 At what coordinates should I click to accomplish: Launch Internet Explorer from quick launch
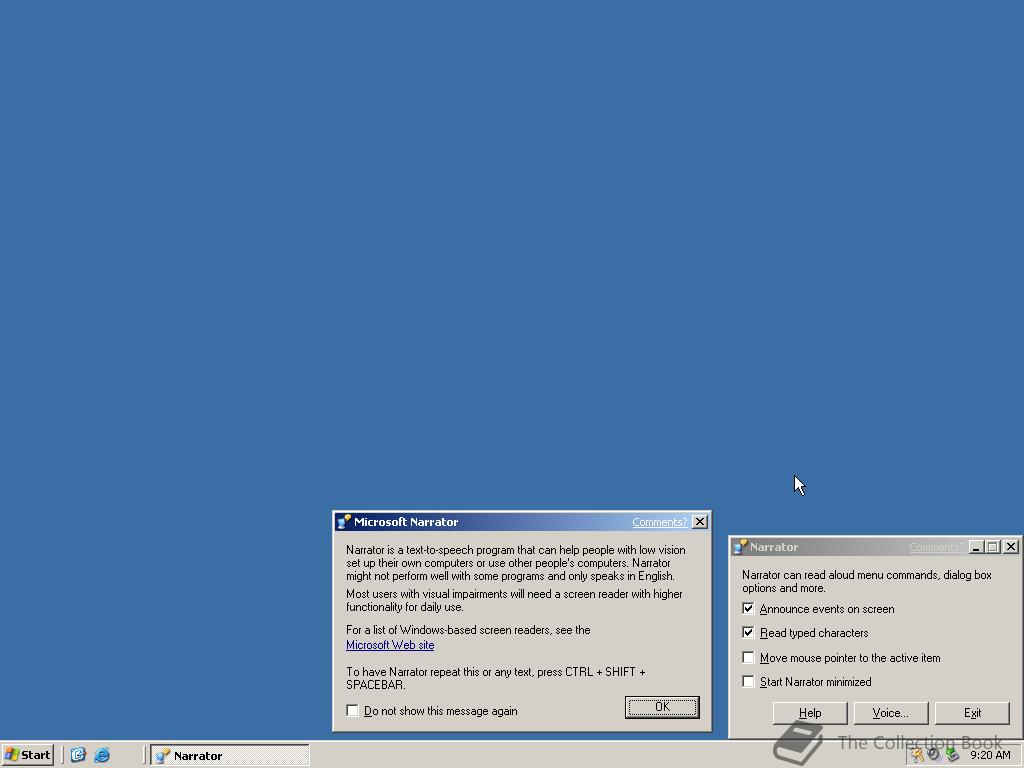(x=102, y=755)
